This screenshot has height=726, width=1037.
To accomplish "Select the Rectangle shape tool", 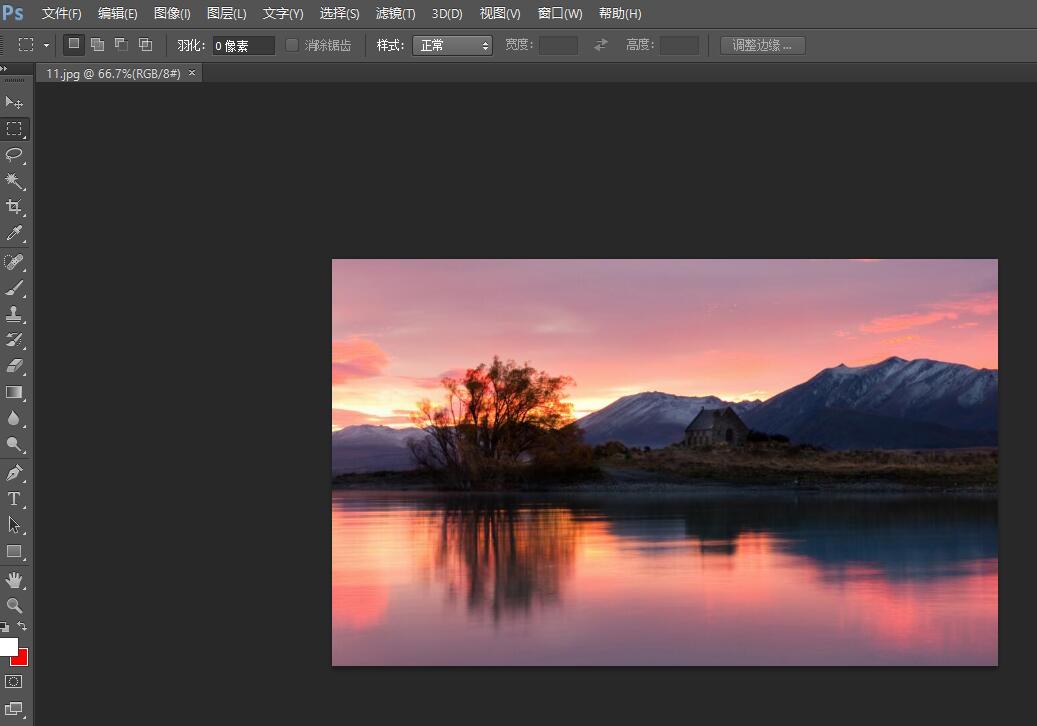I will point(14,551).
